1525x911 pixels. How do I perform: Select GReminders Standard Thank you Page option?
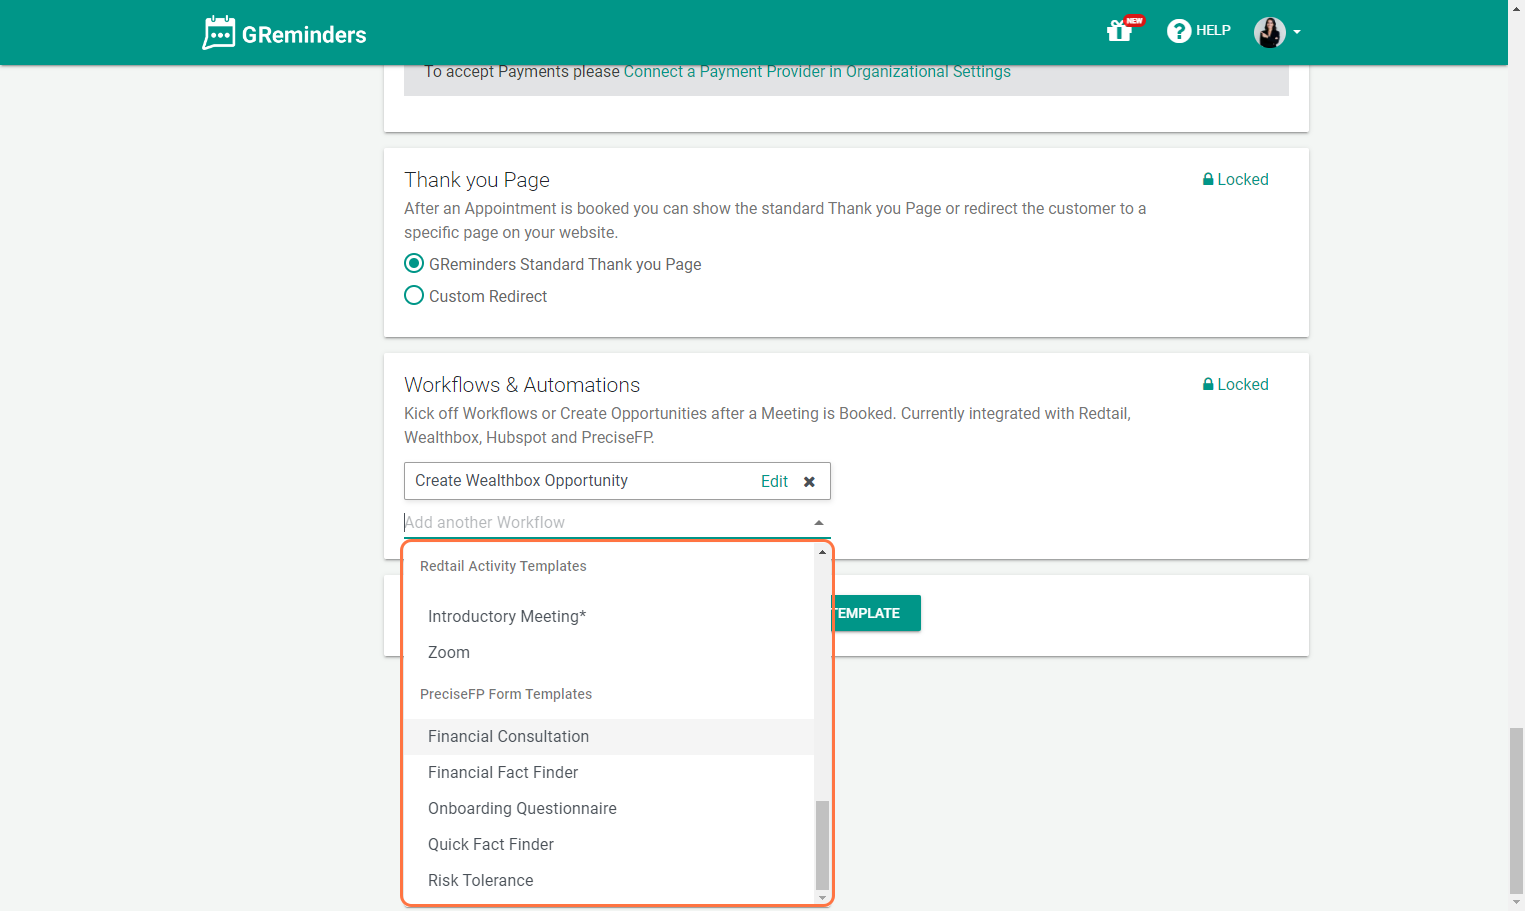tap(414, 263)
